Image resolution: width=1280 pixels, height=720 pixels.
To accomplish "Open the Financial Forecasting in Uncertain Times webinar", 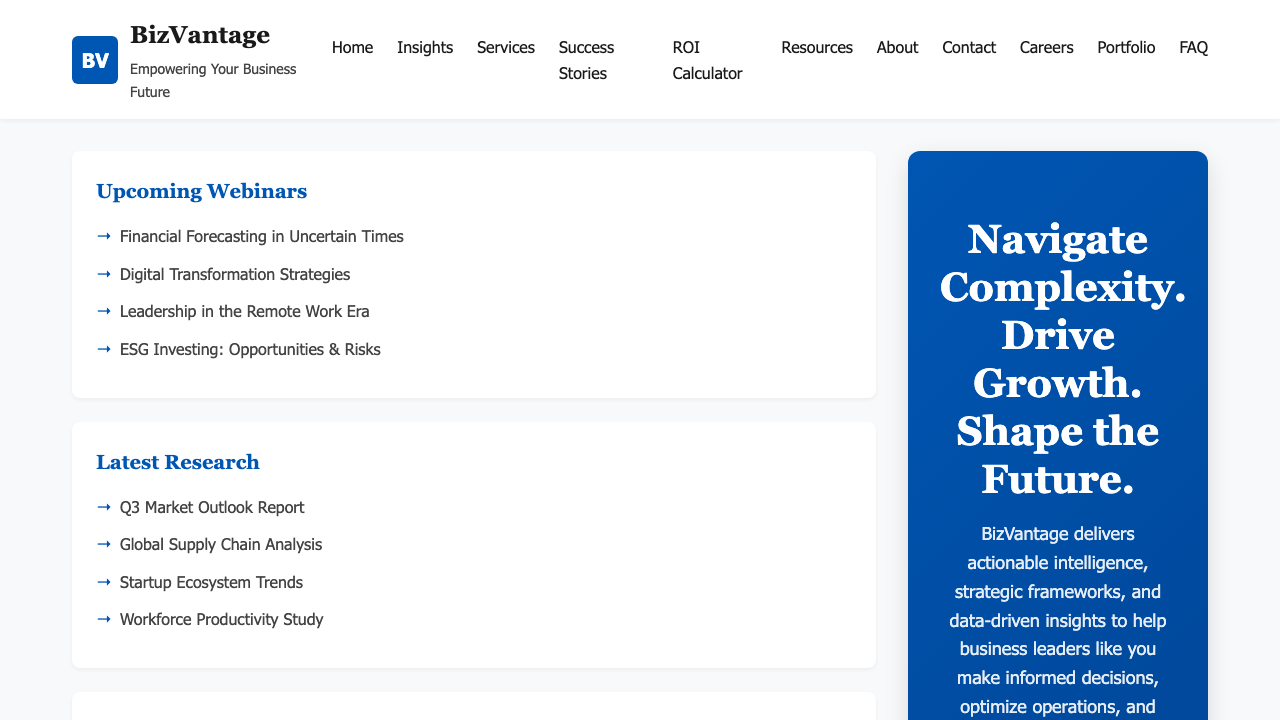I will click(x=262, y=236).
